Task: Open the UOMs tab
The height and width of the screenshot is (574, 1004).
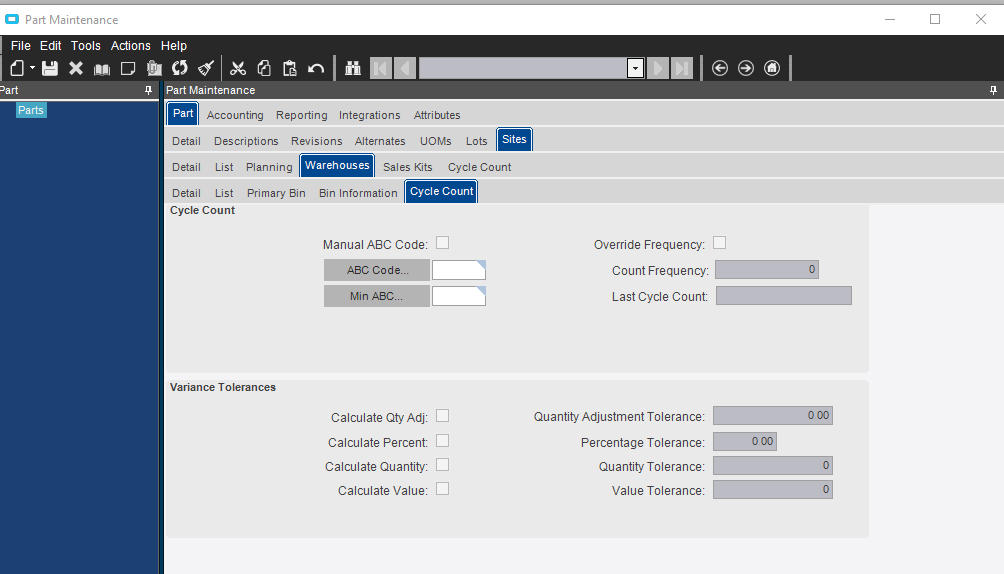Action: (435, 141)
